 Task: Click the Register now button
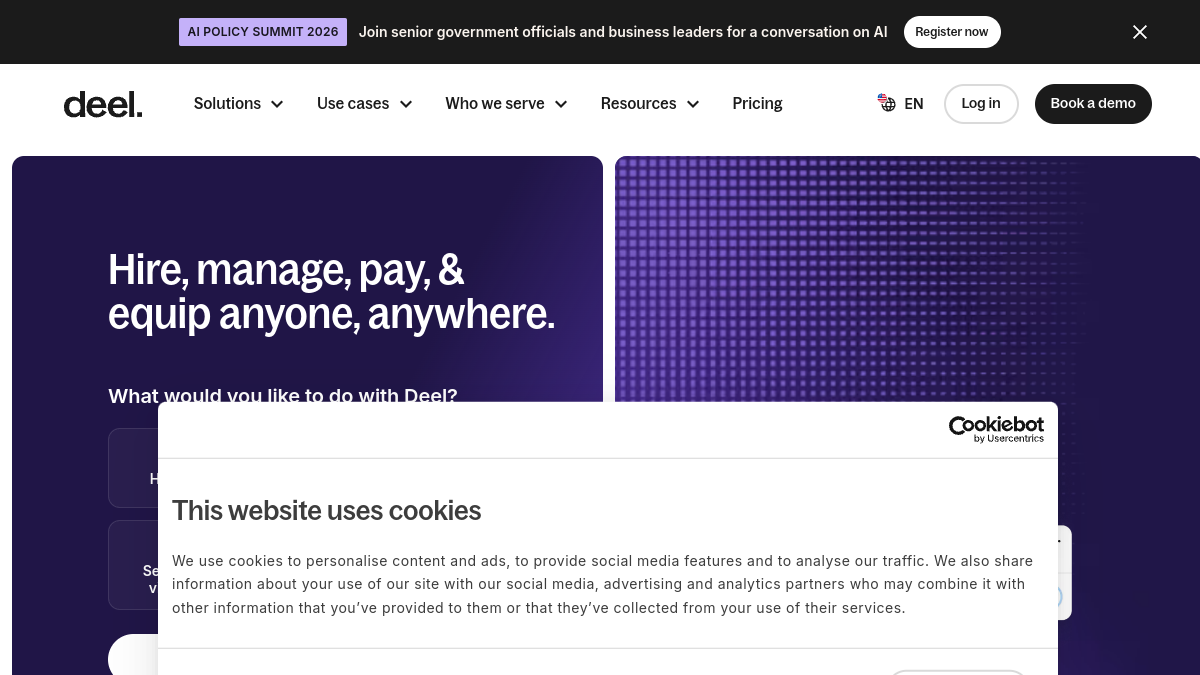(952, 32)
